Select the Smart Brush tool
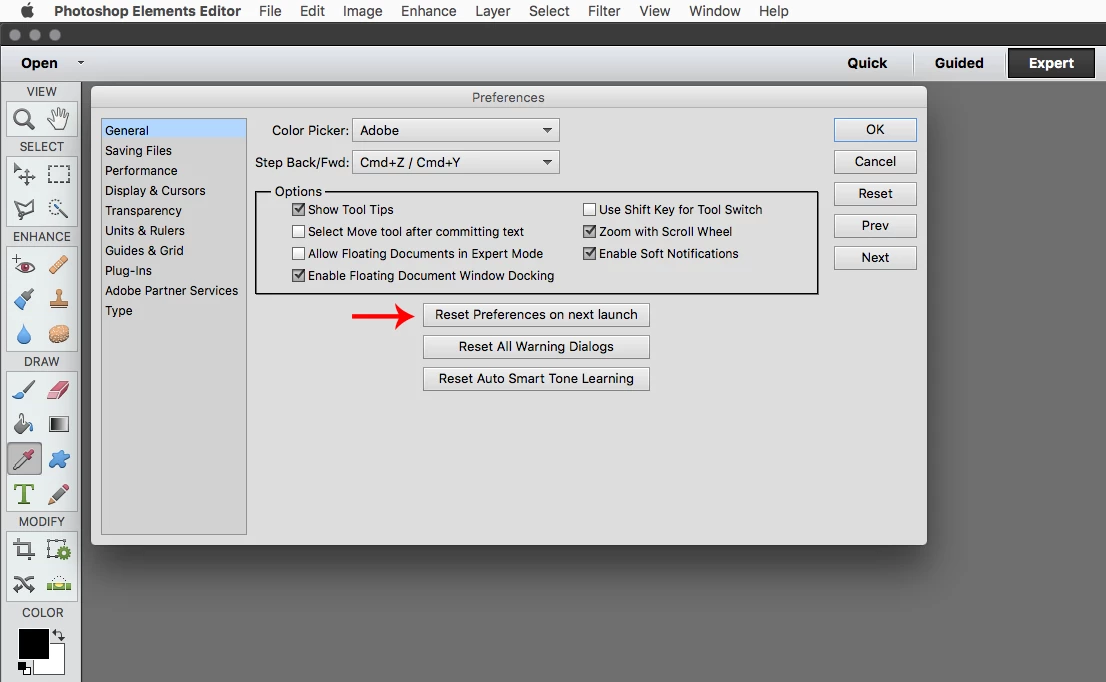The height and width of the screenshot is (682, 1106). coord(24,299)
